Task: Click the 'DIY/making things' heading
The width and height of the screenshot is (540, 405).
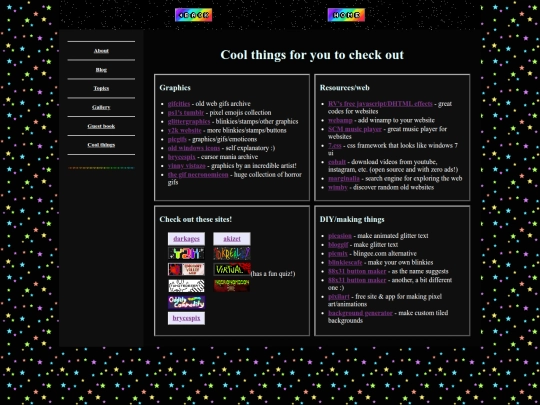Action: click(x=352, y=219)
